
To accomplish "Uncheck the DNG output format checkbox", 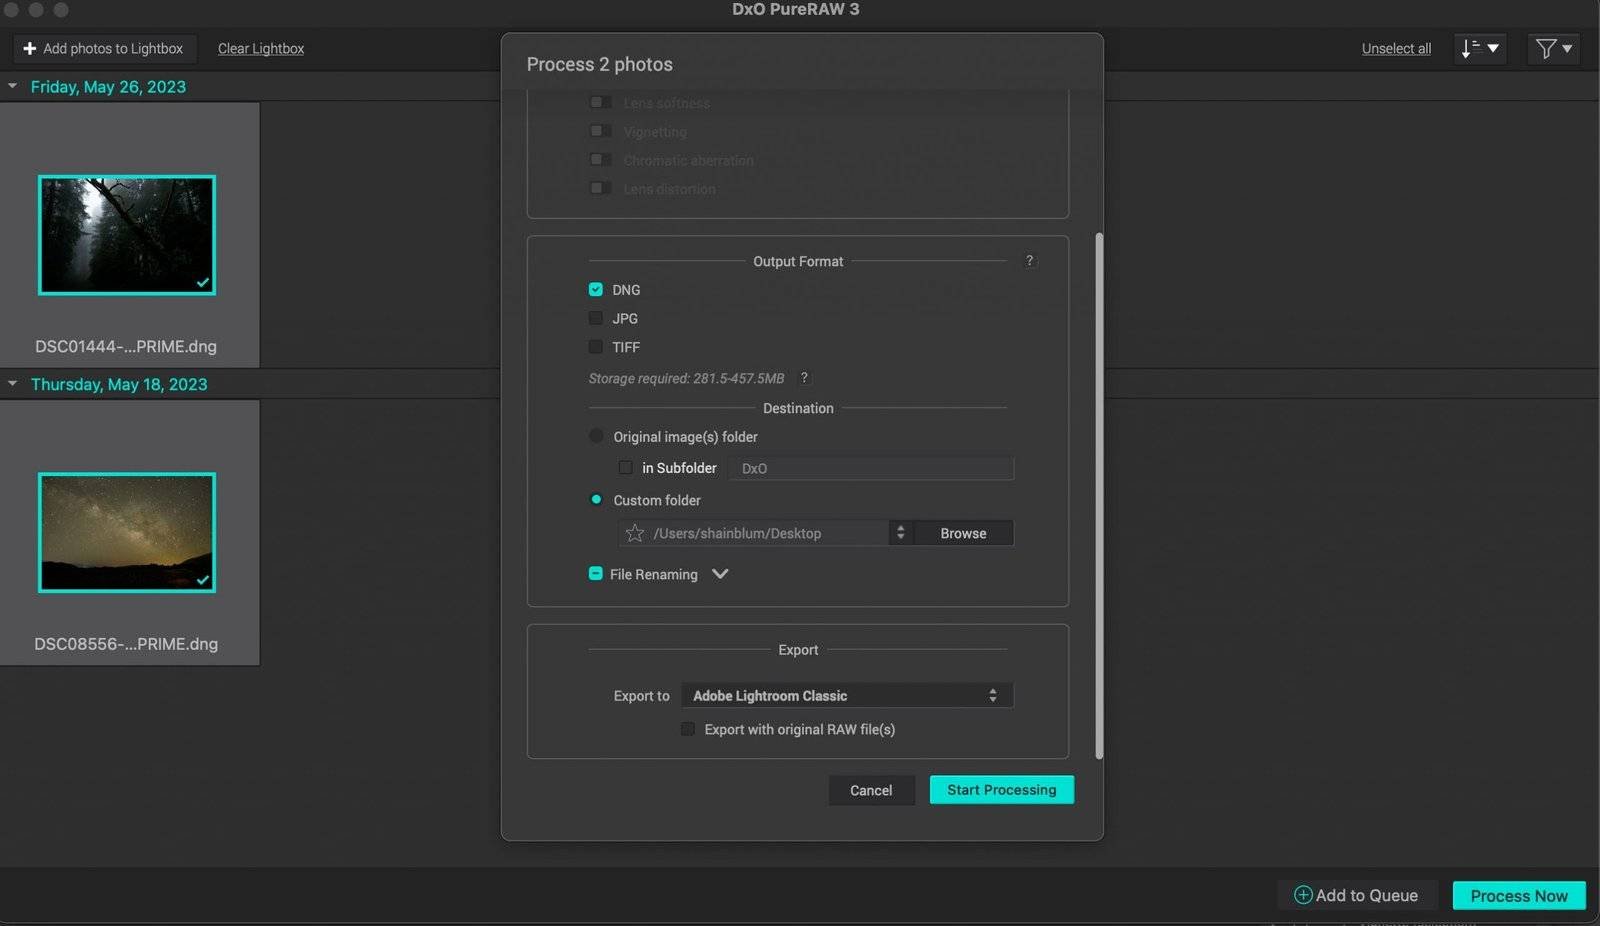I will [596, 290].
